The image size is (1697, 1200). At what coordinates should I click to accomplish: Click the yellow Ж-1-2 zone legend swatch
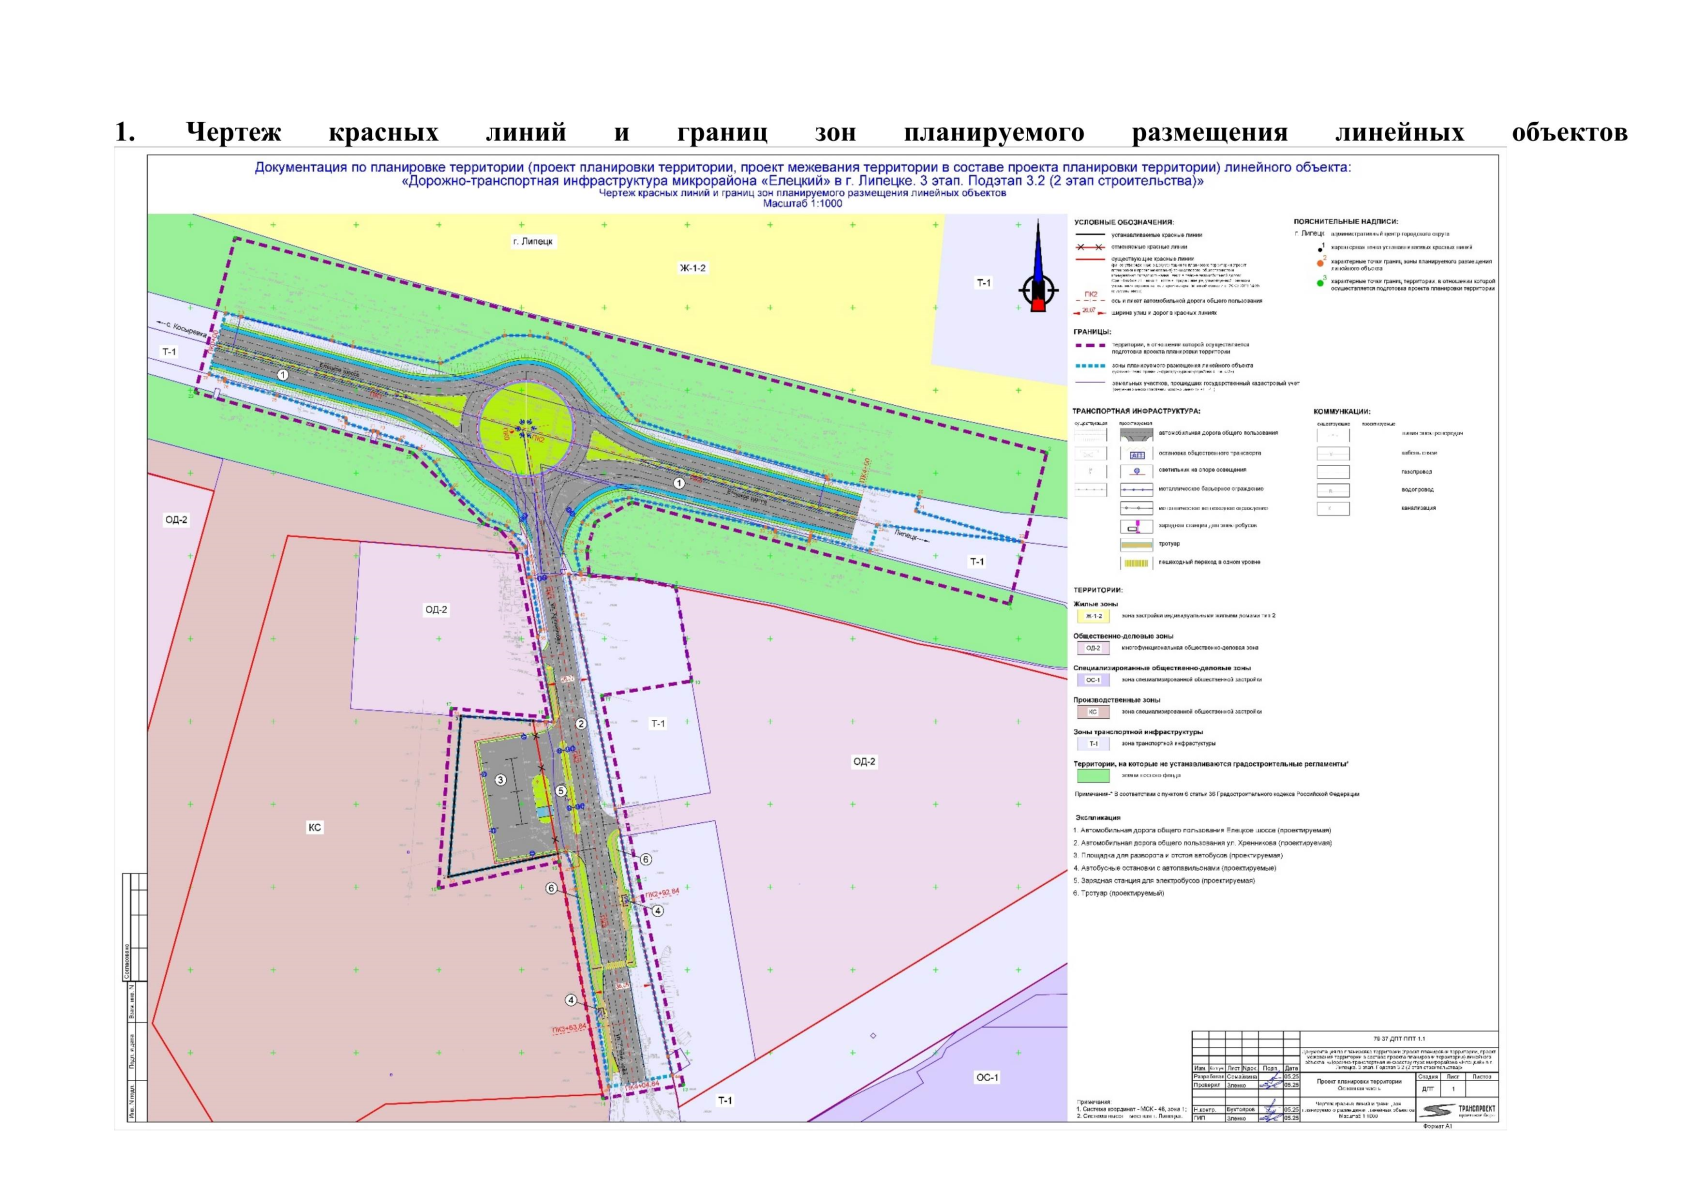[x=1092, y=616]
